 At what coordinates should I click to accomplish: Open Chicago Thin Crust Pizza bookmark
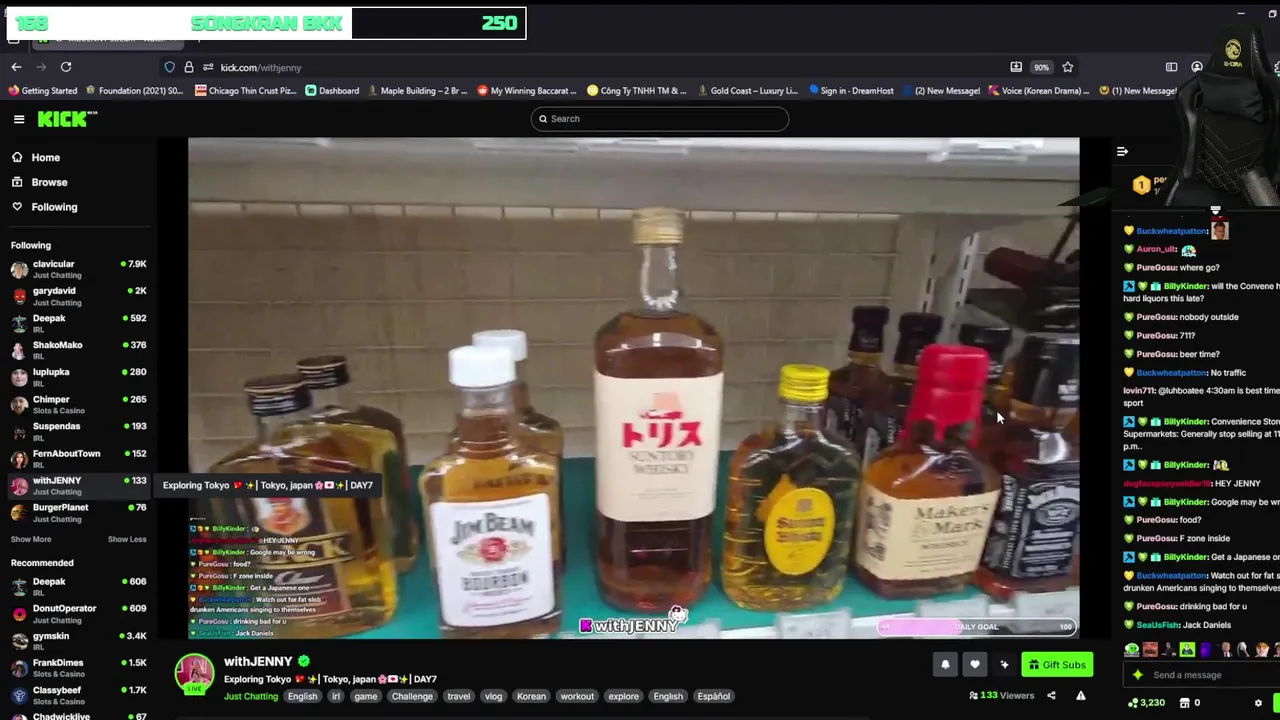point(246,91)
